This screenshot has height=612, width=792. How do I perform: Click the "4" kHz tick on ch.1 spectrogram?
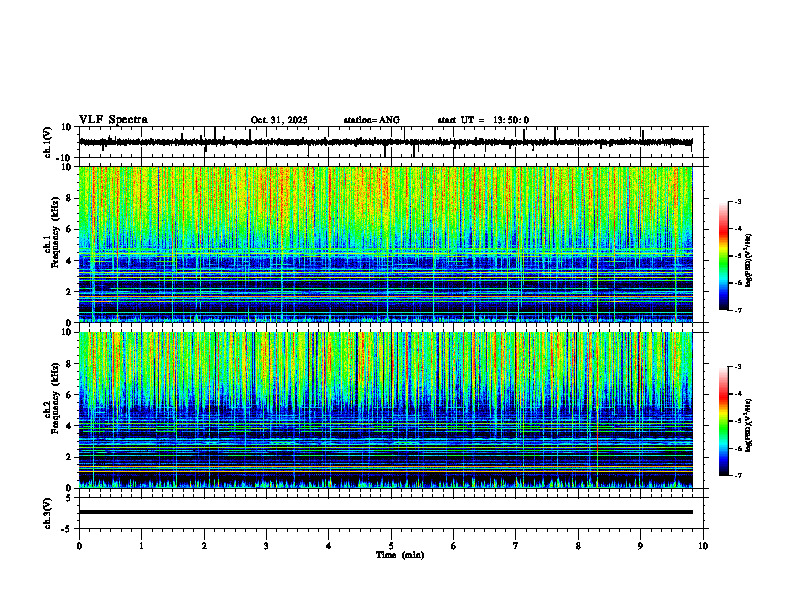(70, 261)
